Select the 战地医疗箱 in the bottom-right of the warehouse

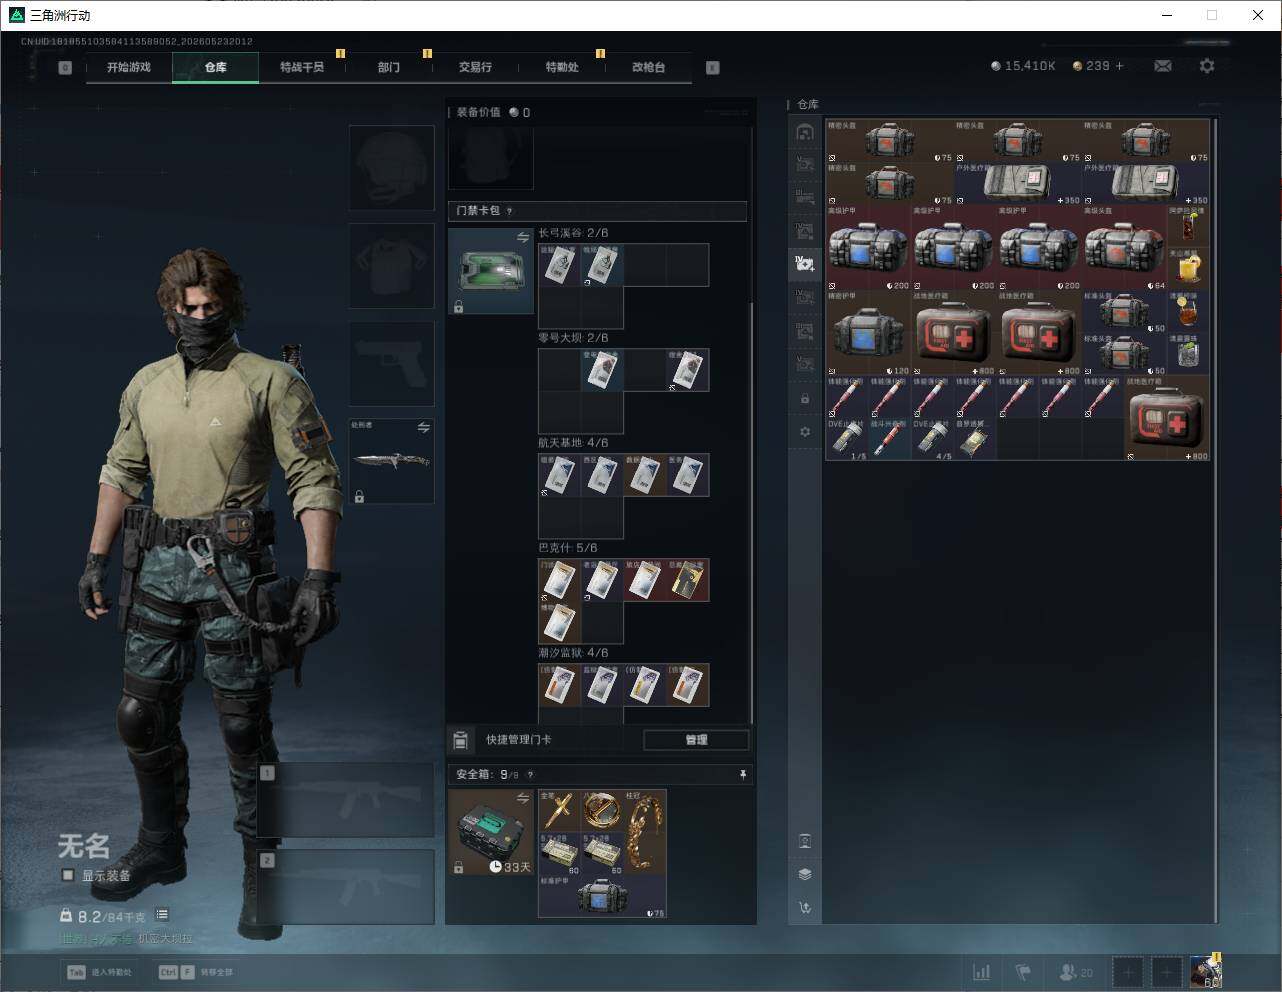[x=1167, y=418]
